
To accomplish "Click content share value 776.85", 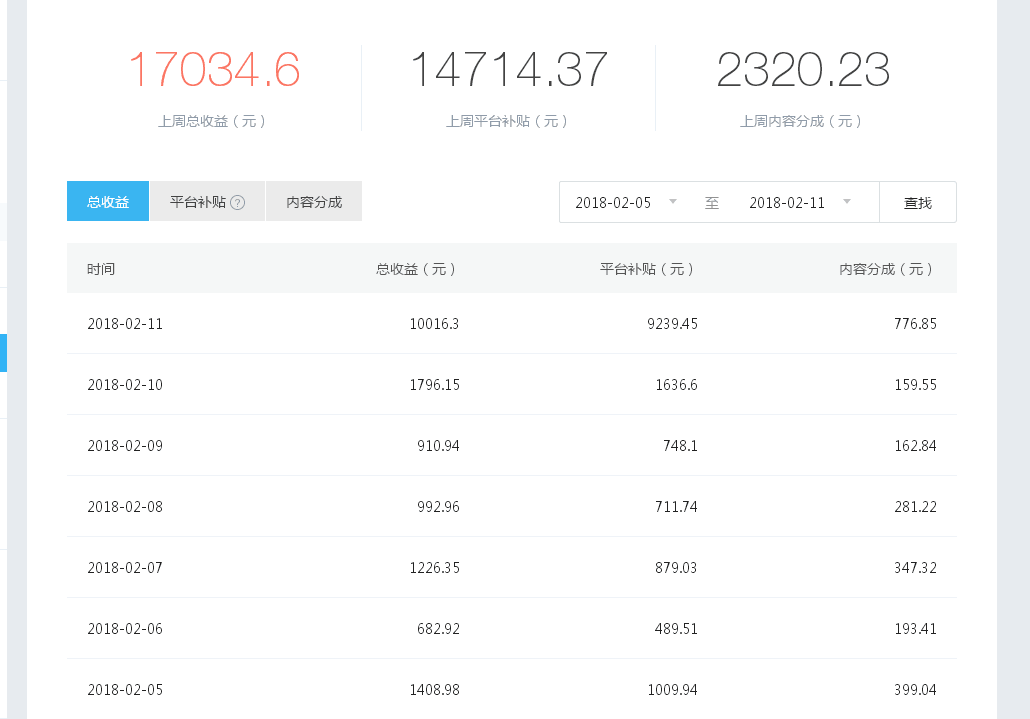I will click(x=915, y=324).
